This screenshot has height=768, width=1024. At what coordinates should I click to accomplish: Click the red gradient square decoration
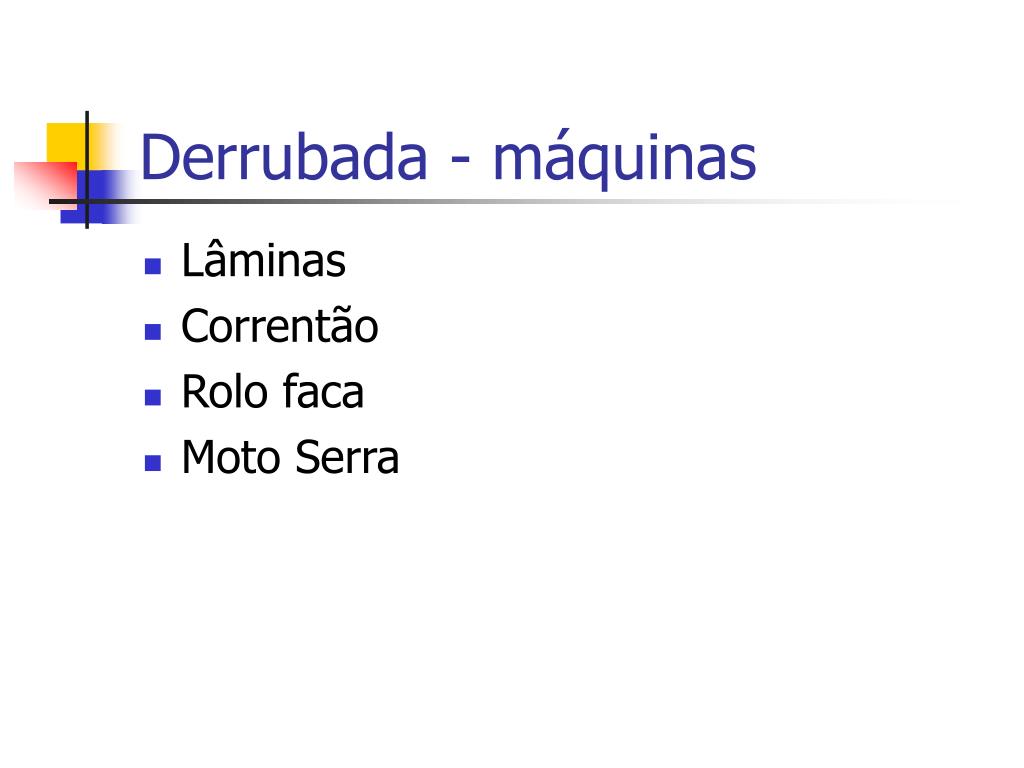[44, 185]
